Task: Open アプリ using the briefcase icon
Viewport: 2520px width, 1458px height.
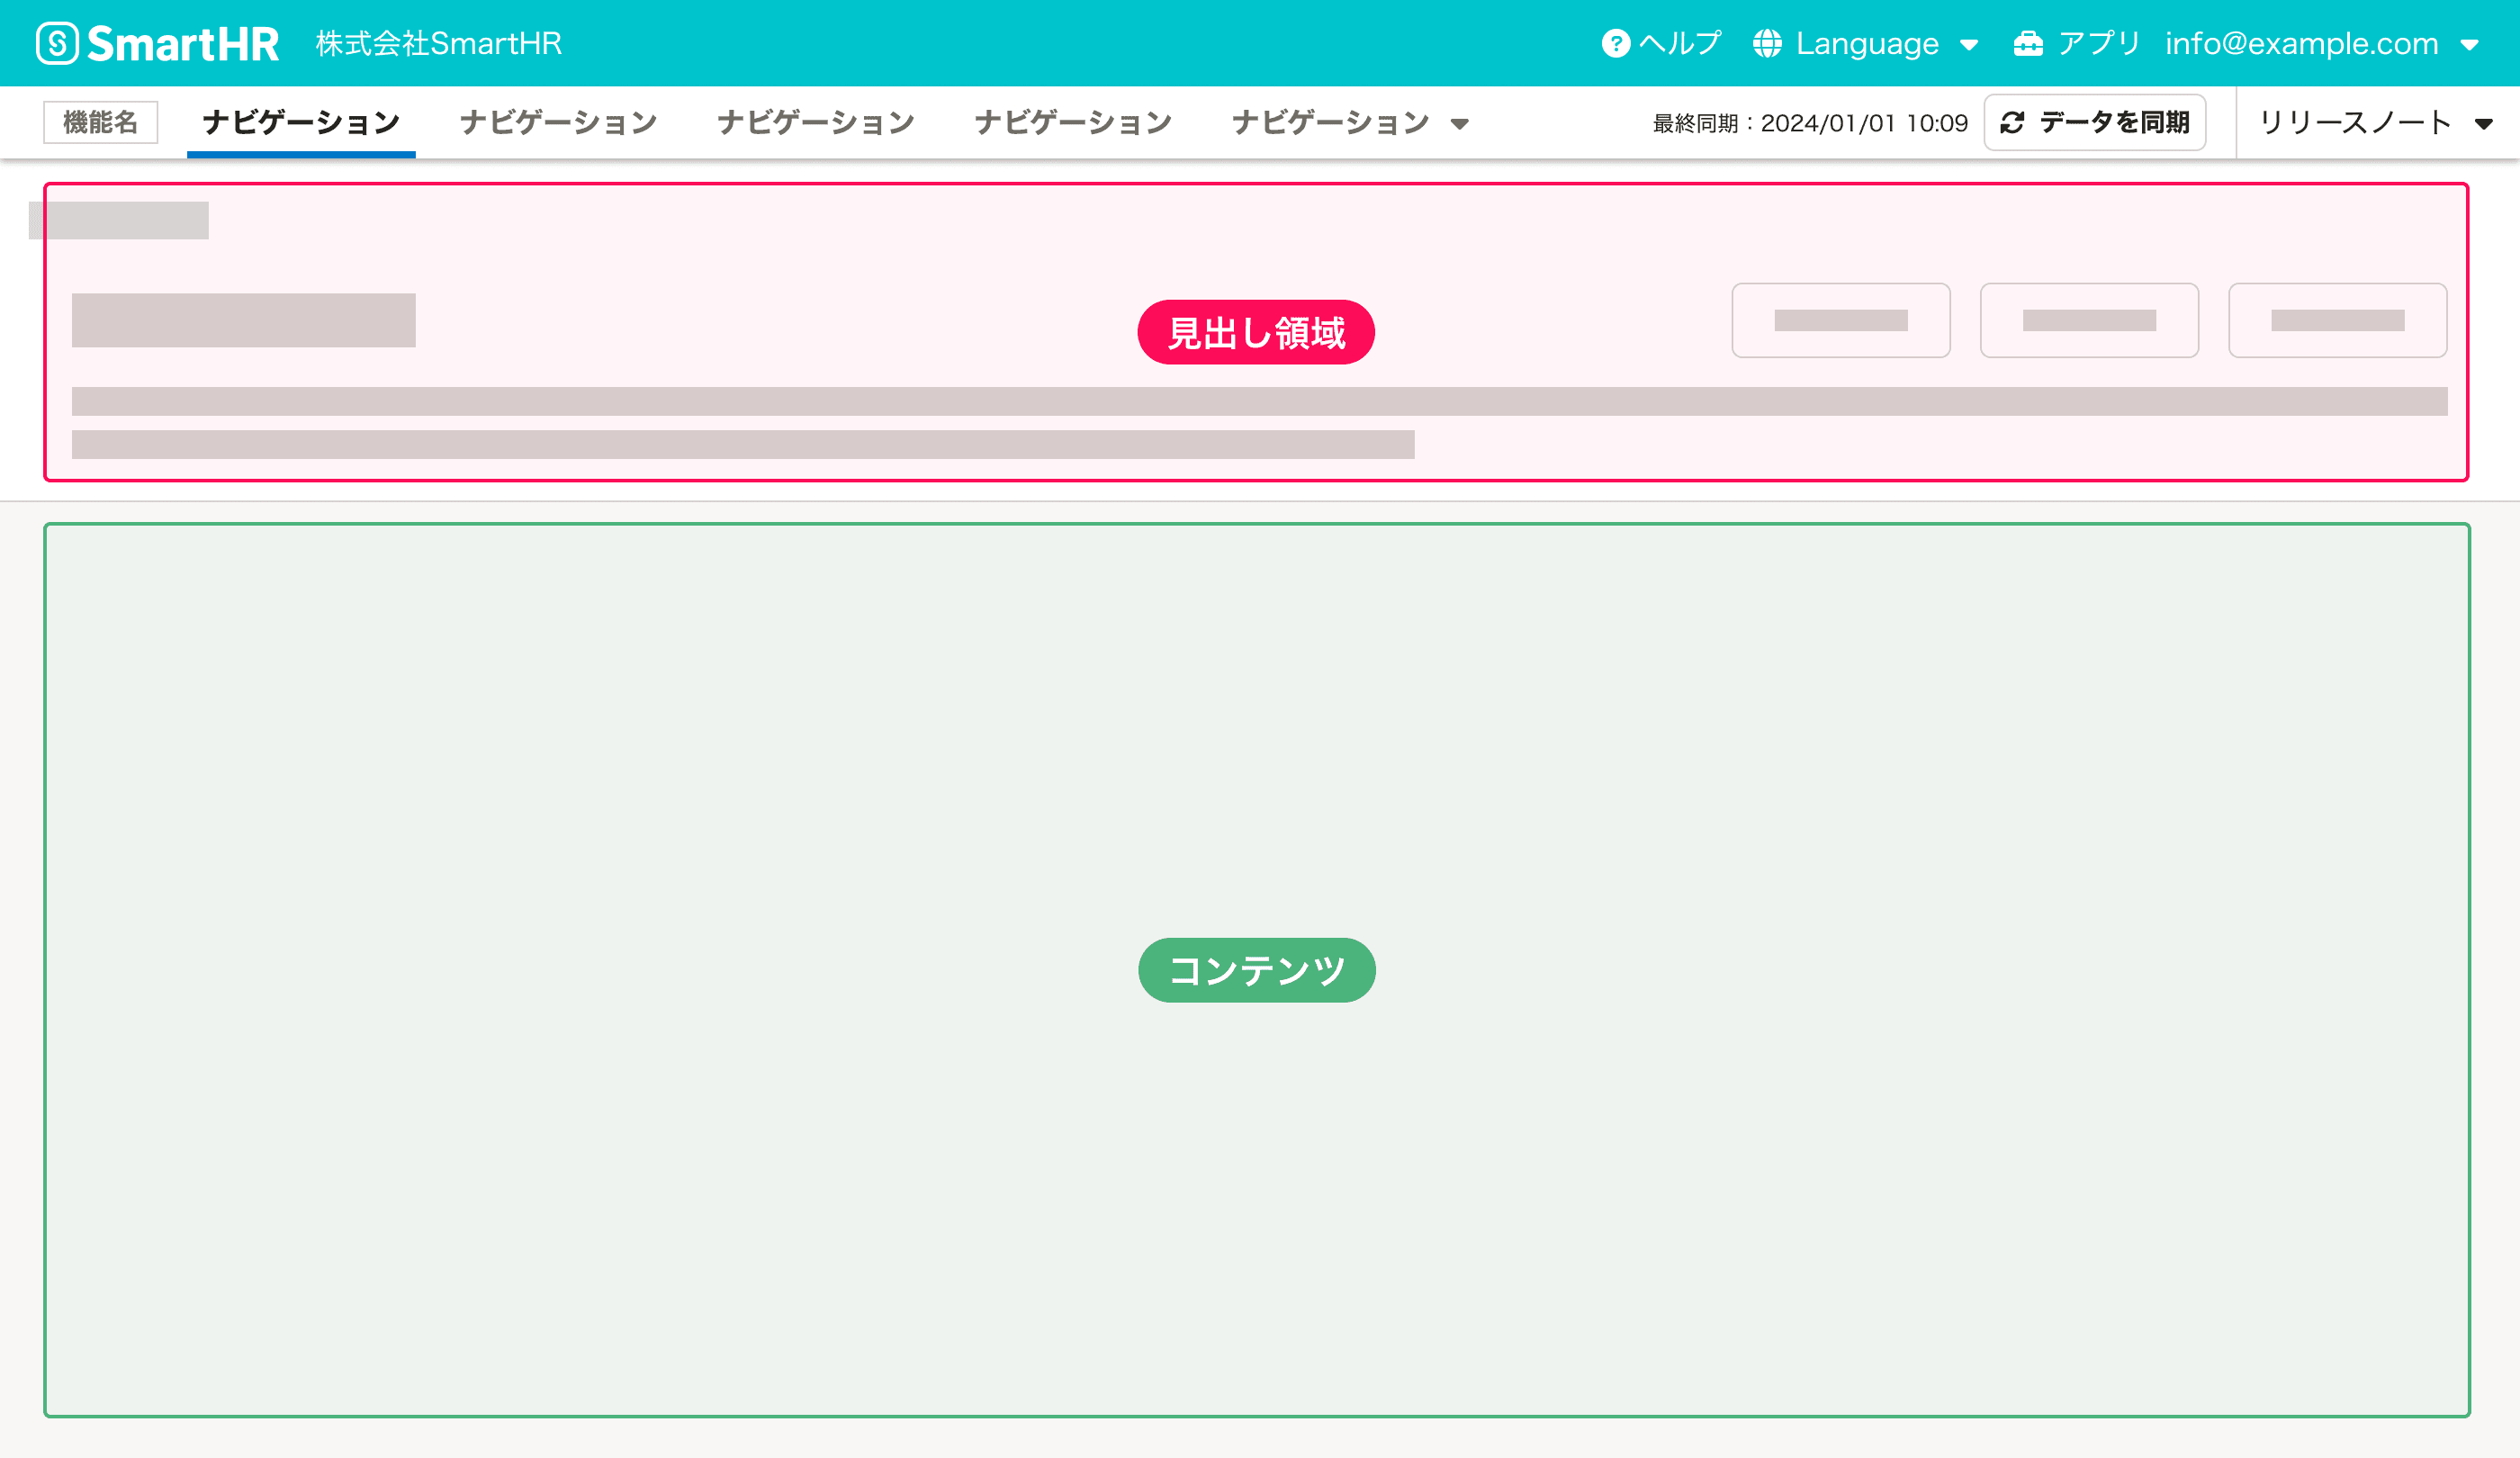Action: point(2029,42)
